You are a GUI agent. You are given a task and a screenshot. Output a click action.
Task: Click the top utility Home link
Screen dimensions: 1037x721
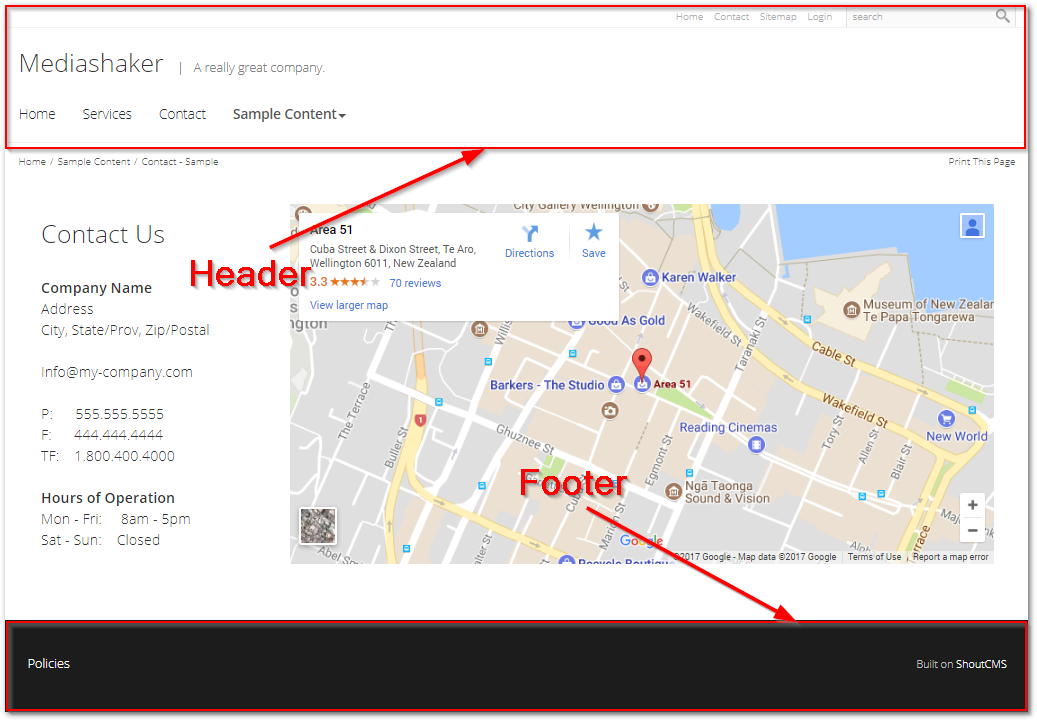point(689,17)
